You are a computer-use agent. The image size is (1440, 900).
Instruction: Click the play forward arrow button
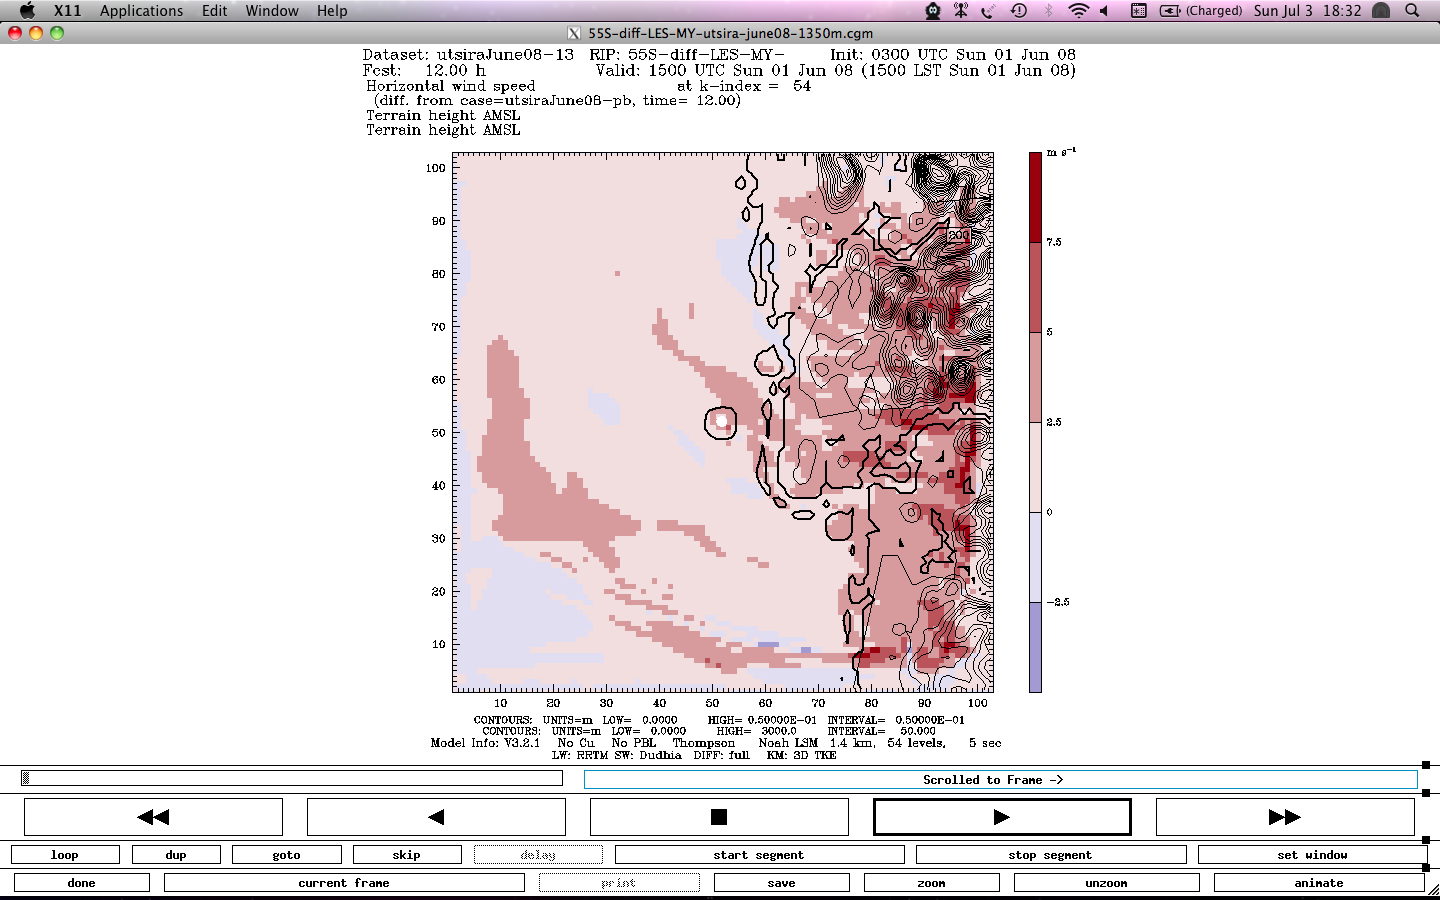[x=1002, y=817]
